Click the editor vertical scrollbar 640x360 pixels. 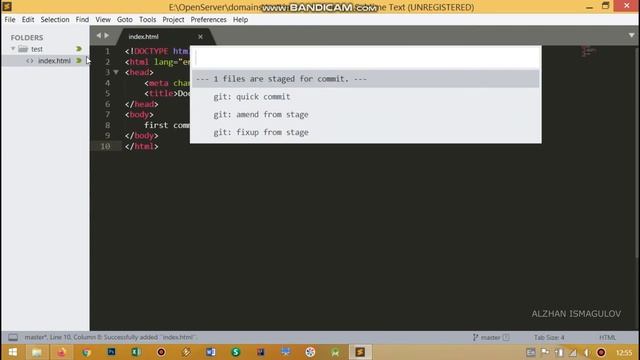pos(637,151)
